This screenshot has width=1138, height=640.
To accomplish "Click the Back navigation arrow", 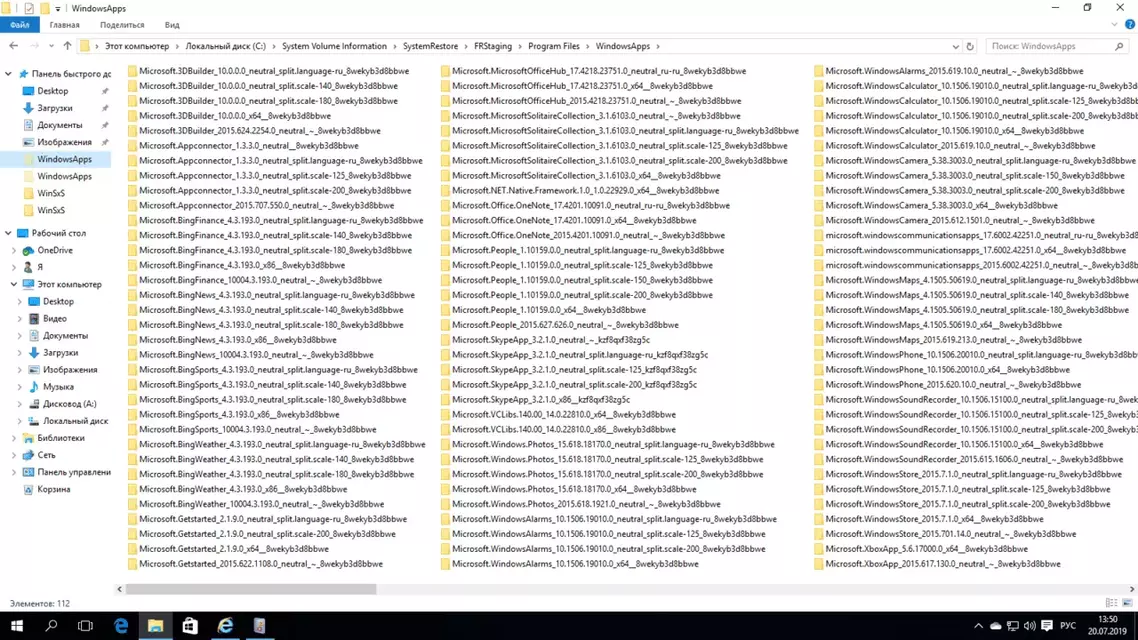I will point(14,46).
